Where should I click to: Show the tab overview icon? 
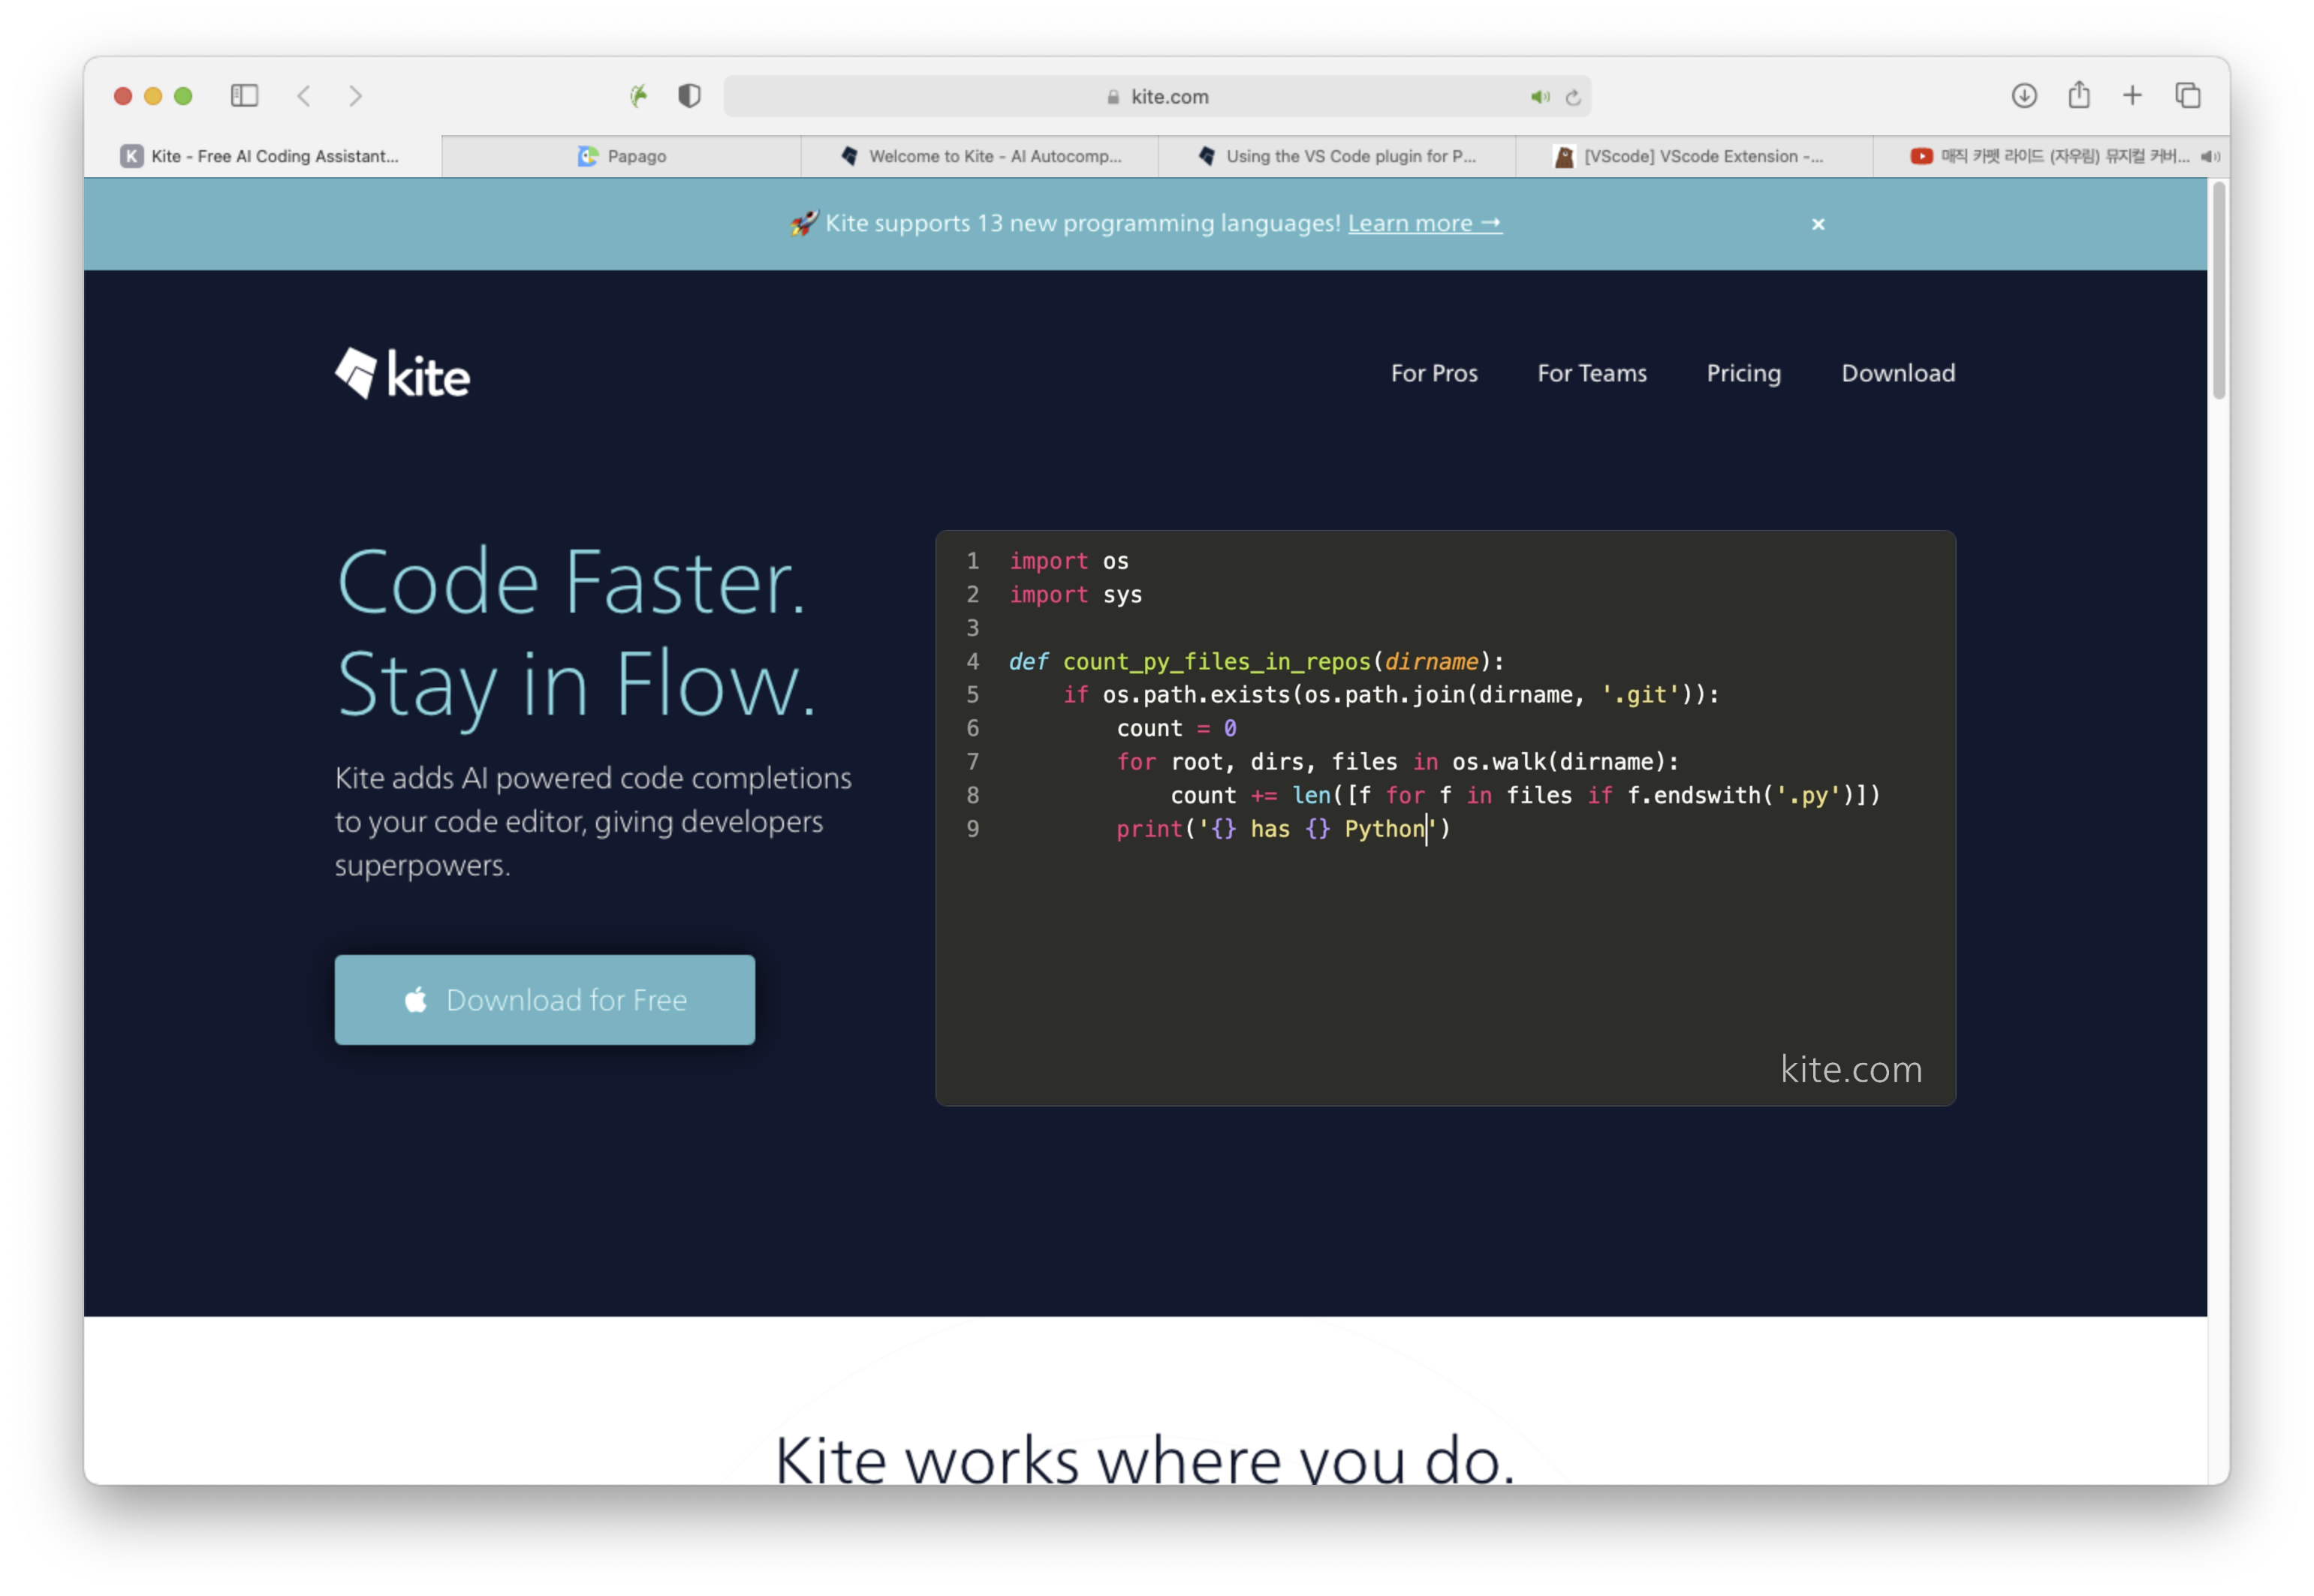point(2187,96)
